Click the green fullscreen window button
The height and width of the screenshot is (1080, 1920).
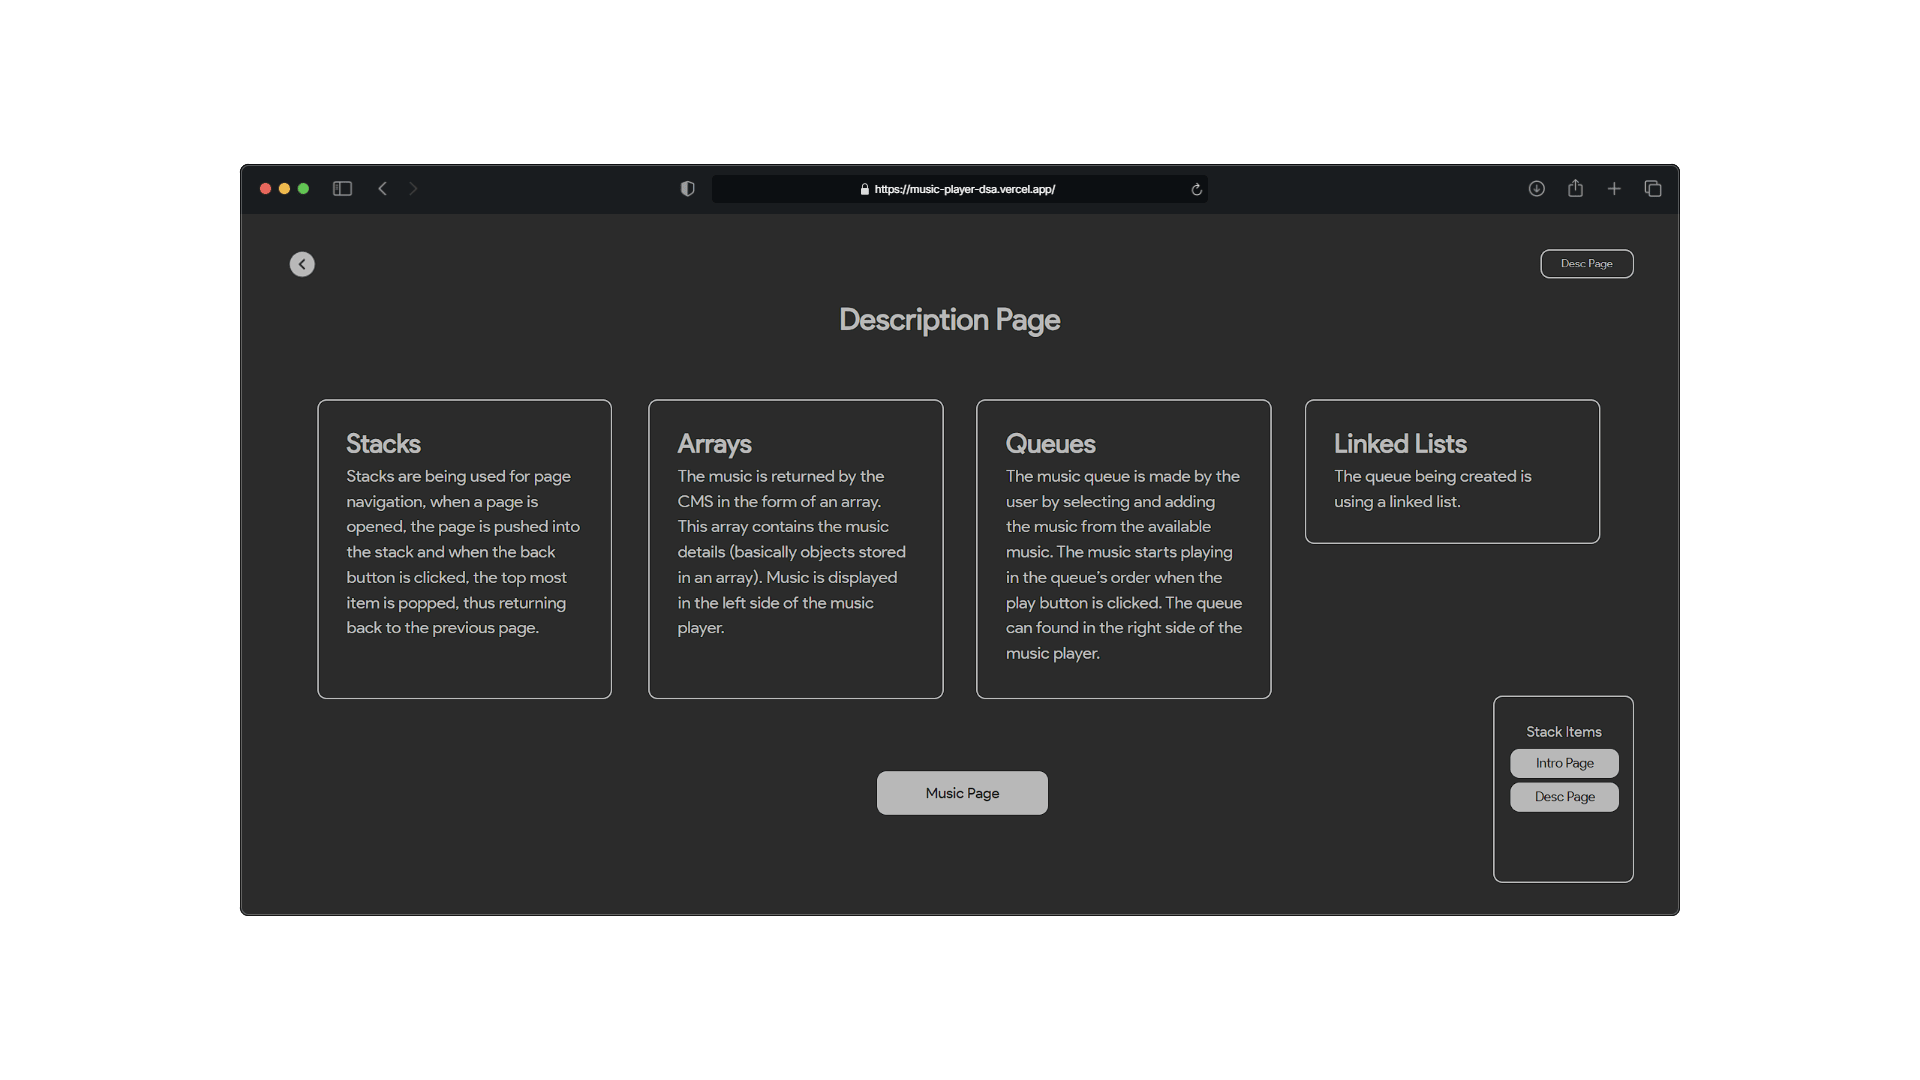point(303,189)
